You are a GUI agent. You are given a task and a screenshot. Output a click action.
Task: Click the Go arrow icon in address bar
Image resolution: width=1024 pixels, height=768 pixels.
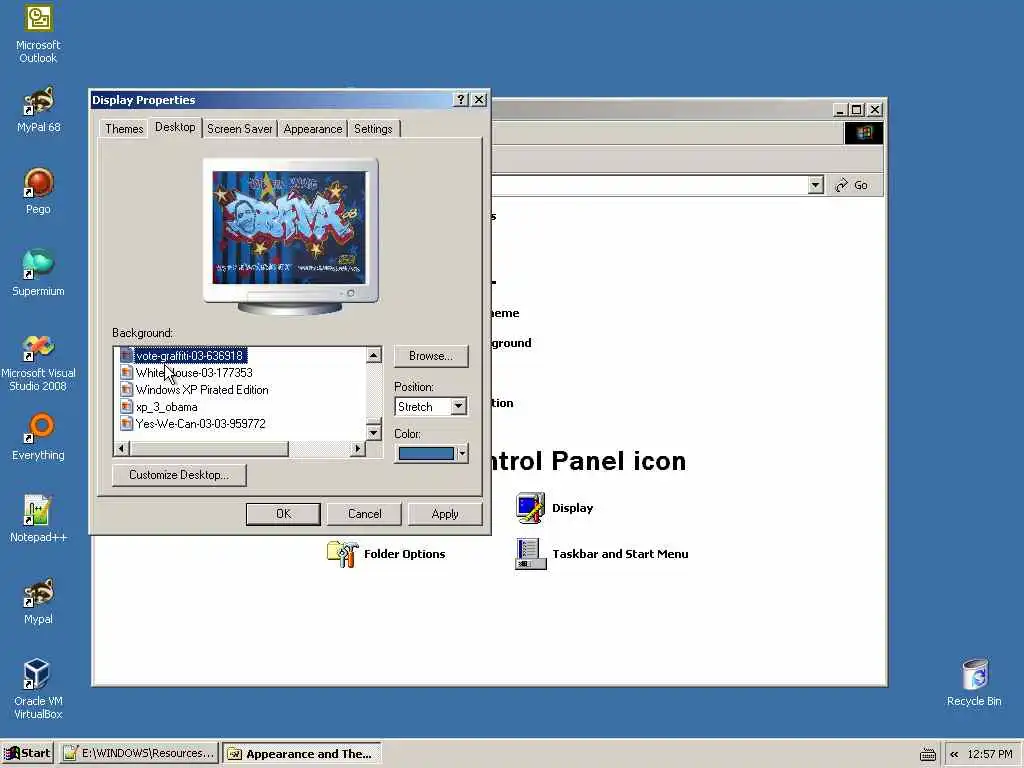842,185
